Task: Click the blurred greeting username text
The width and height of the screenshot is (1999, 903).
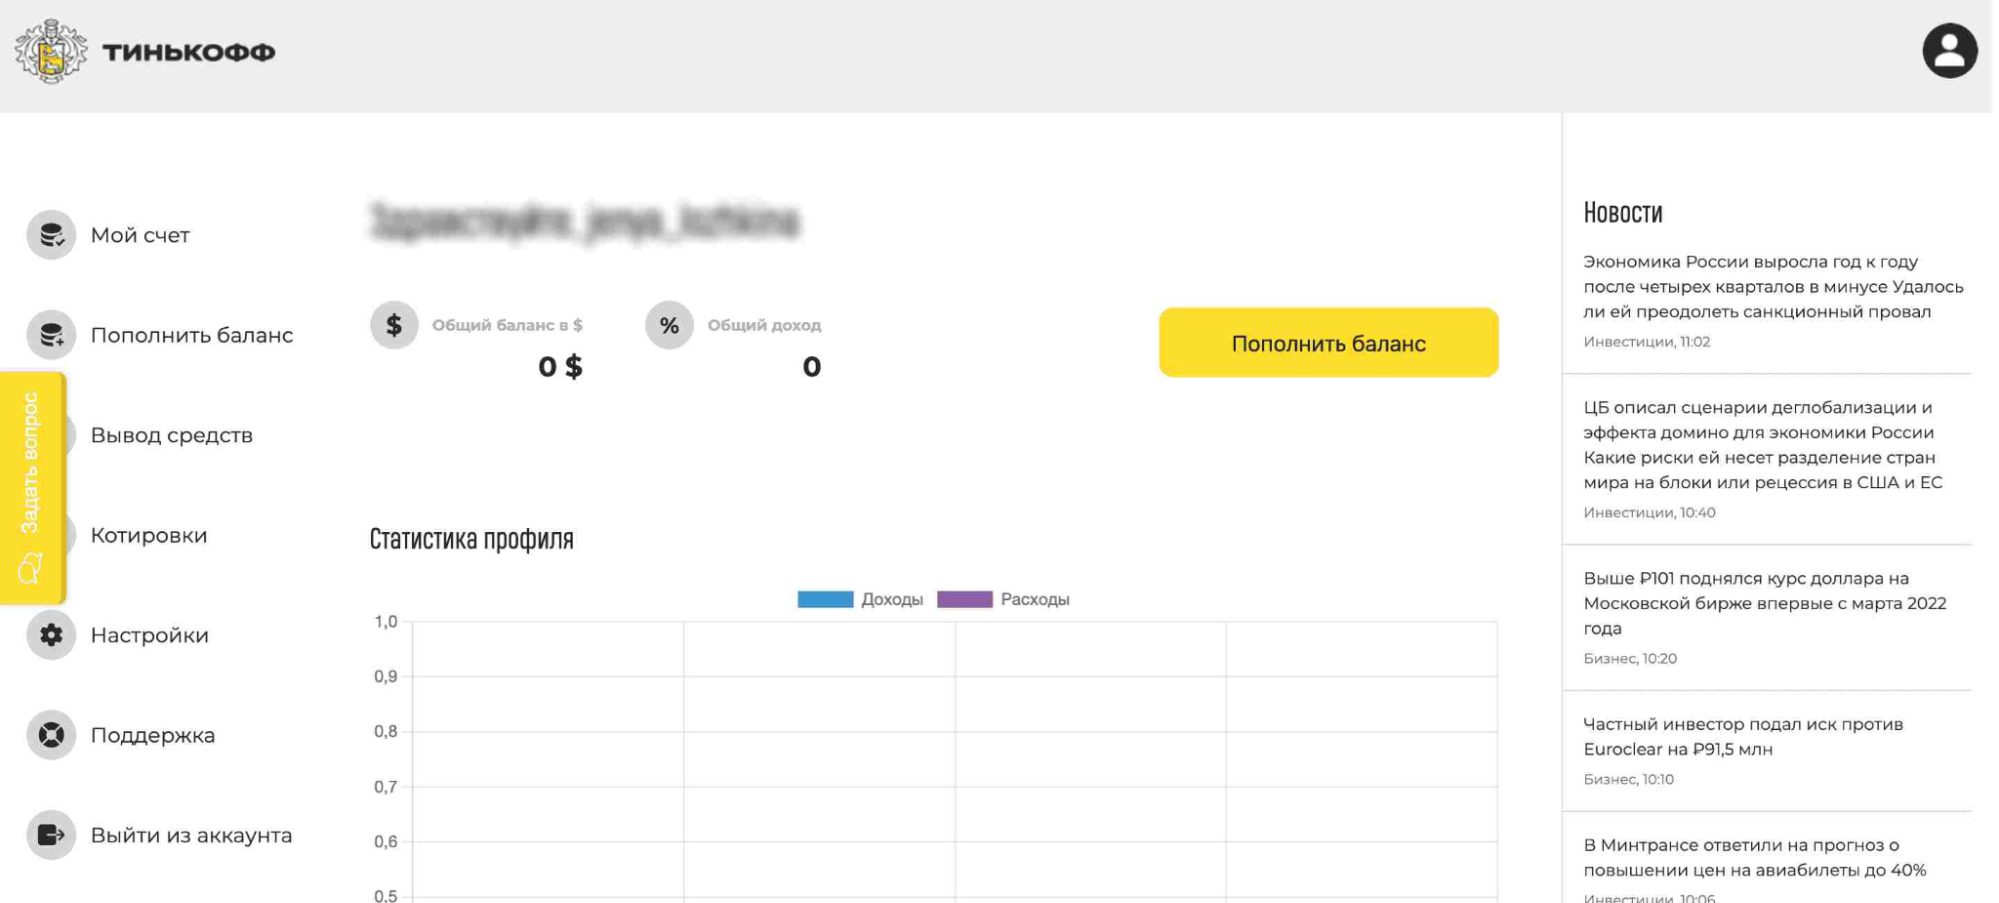Action: coord(585,221)
